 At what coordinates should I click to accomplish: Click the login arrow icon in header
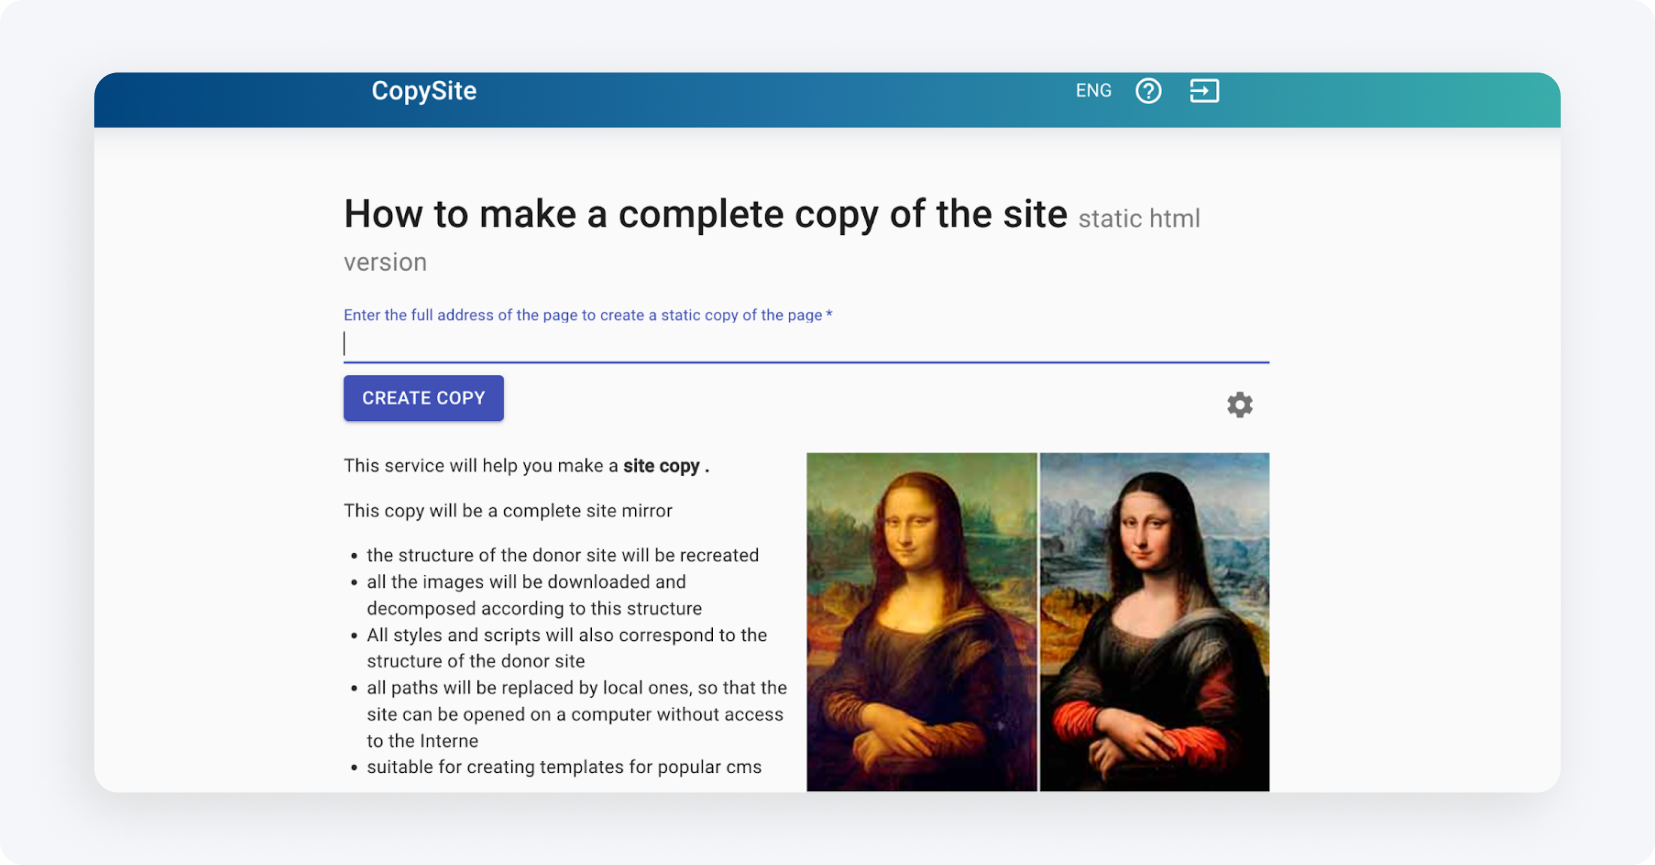pos(1204,91)
